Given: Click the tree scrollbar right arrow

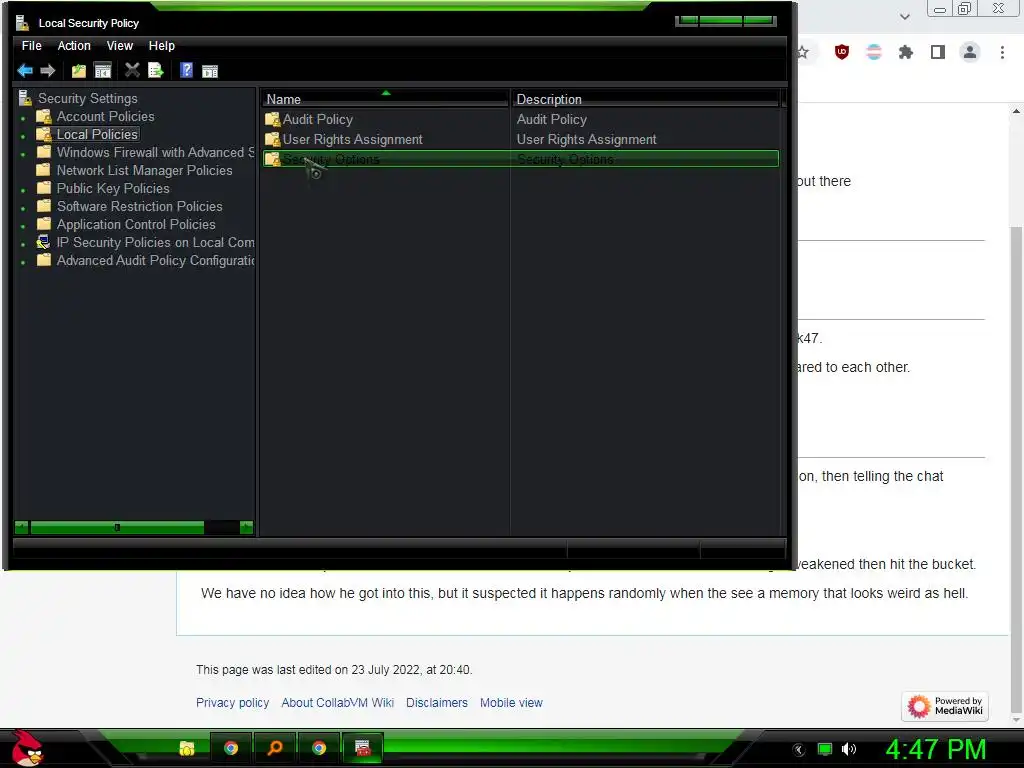Looking at the screenshot, I should pyautogui.click(x=246, y=527).
